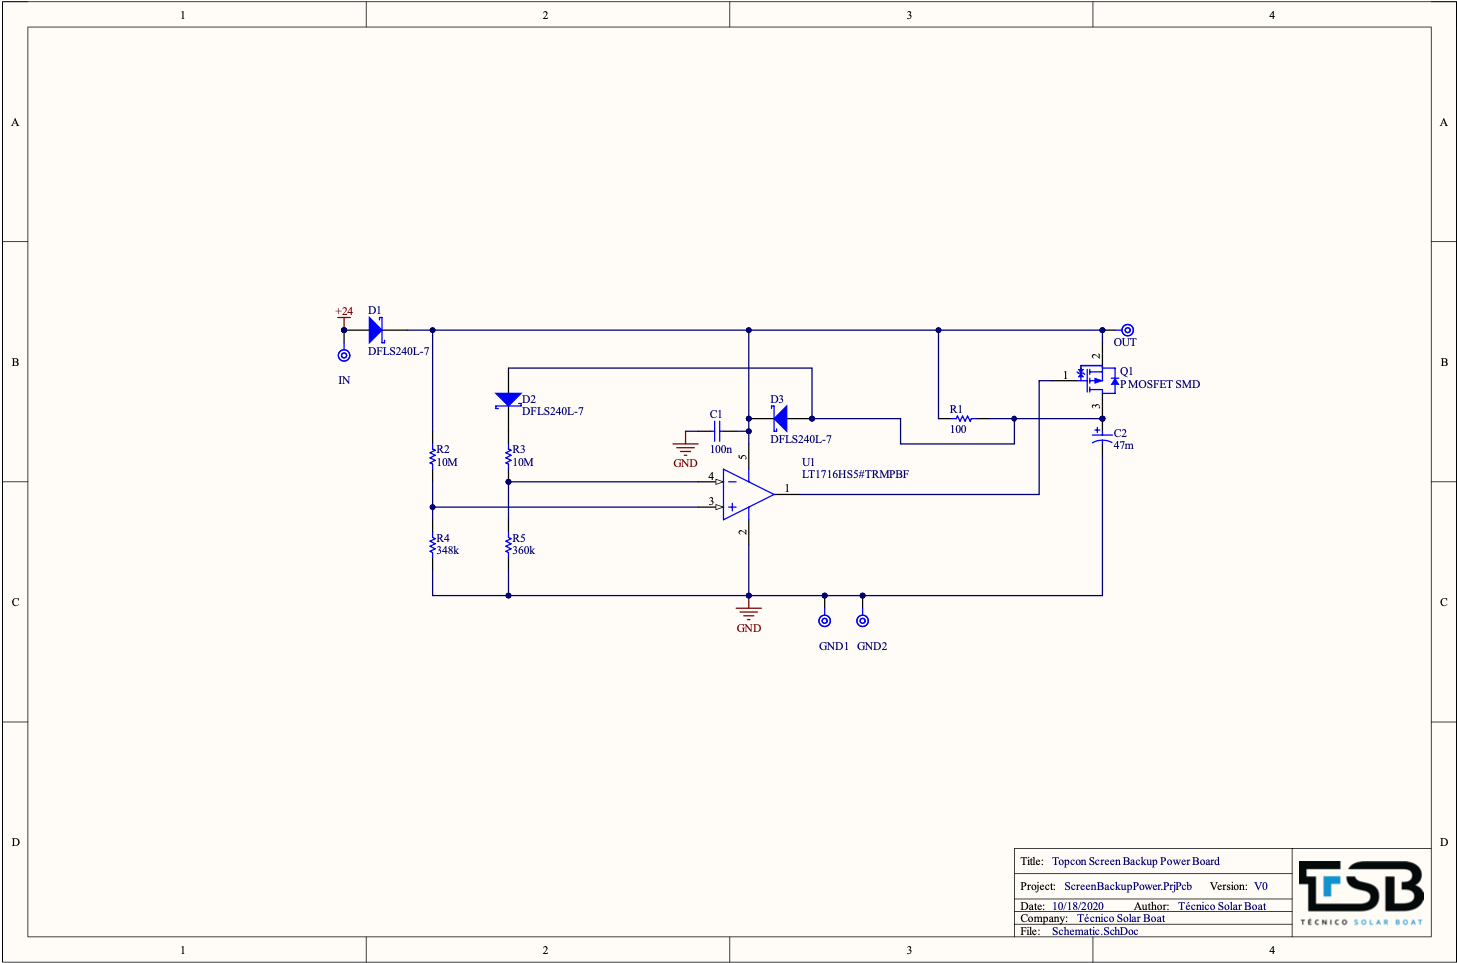Click the U1 designator label
Viewport: 1457px width, 963px height.
pos(808,462)
